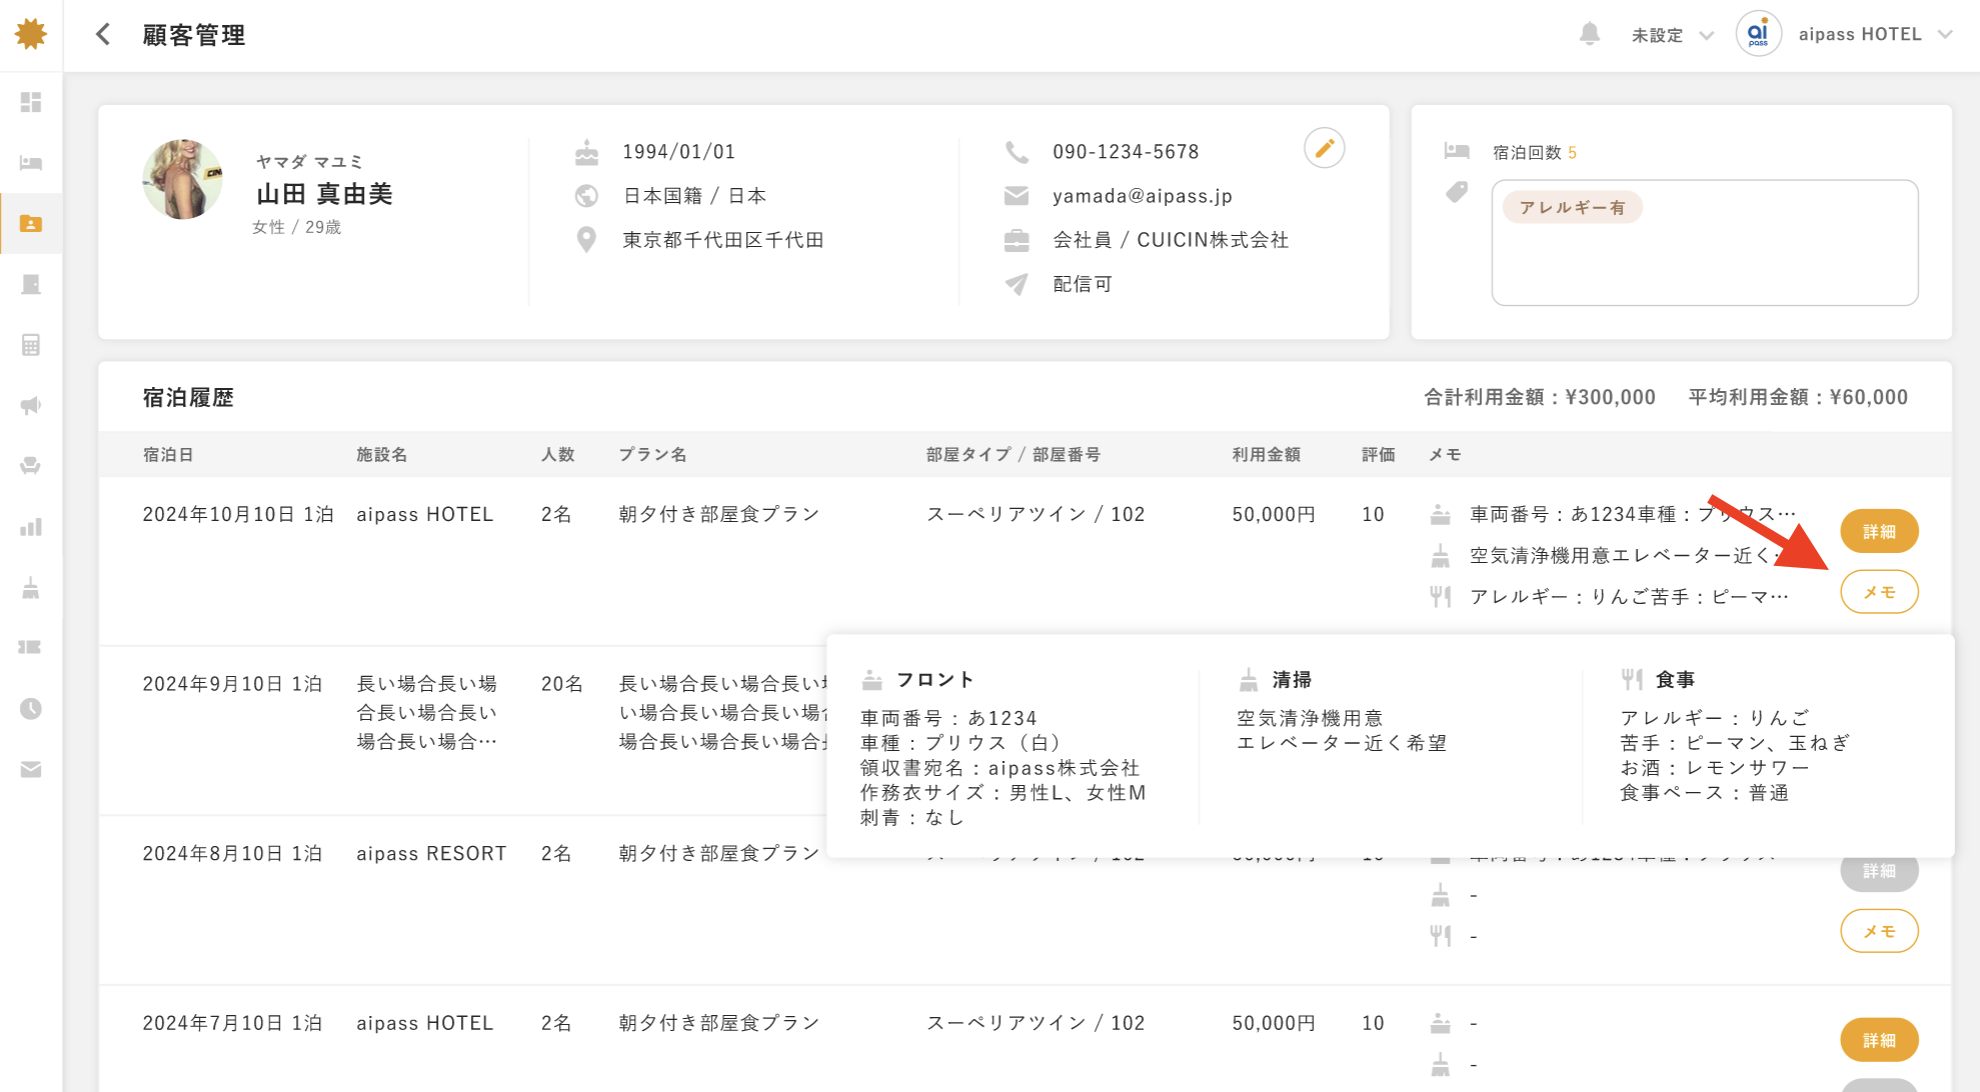Click the briefcase occupation icon

(x=1016, y=240)
